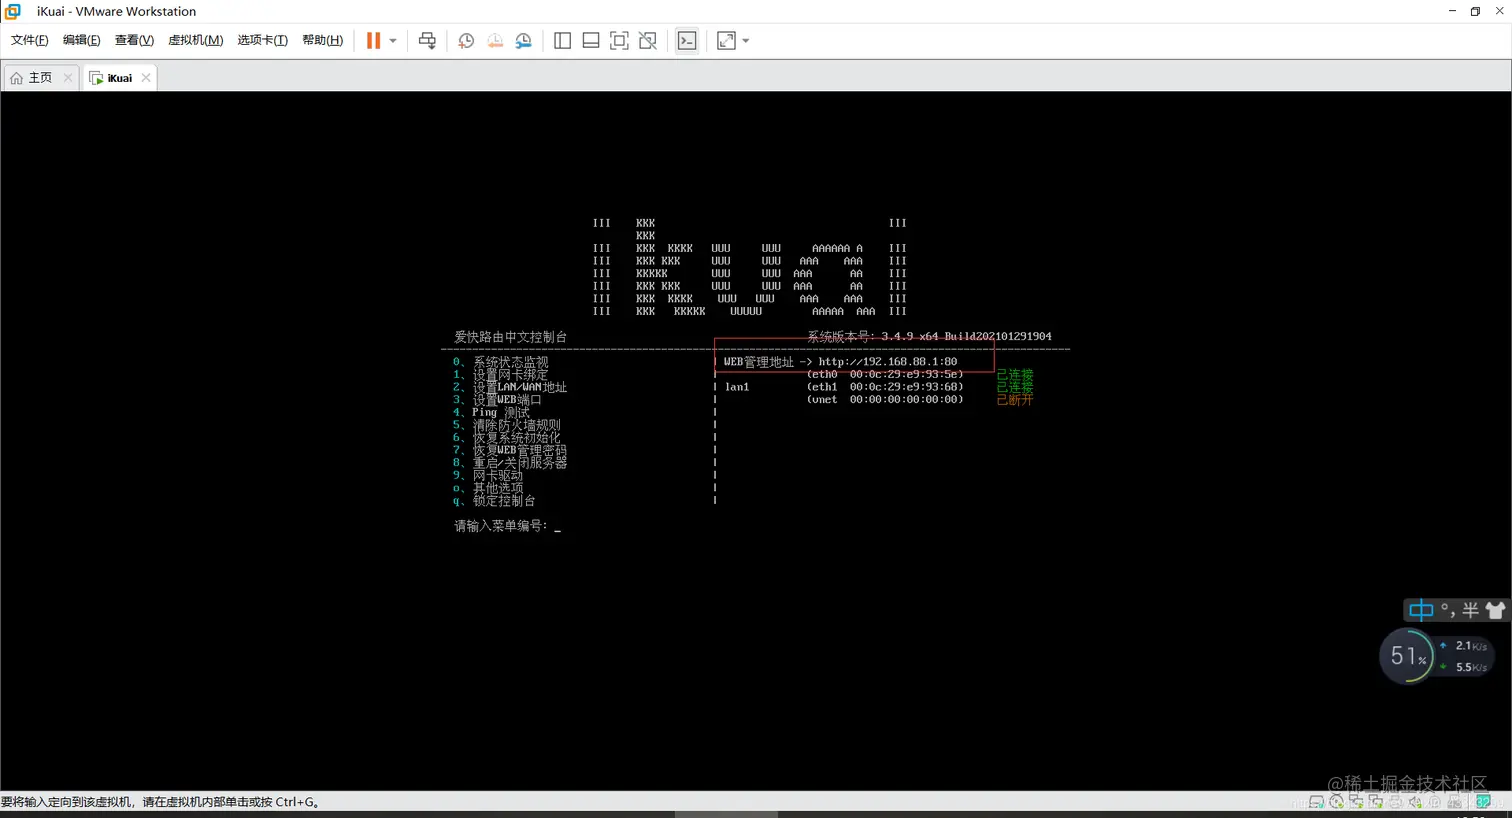Click the stretch guest display icon
Viewport: 1512px width, 818px height.
(x=727, y=41)
